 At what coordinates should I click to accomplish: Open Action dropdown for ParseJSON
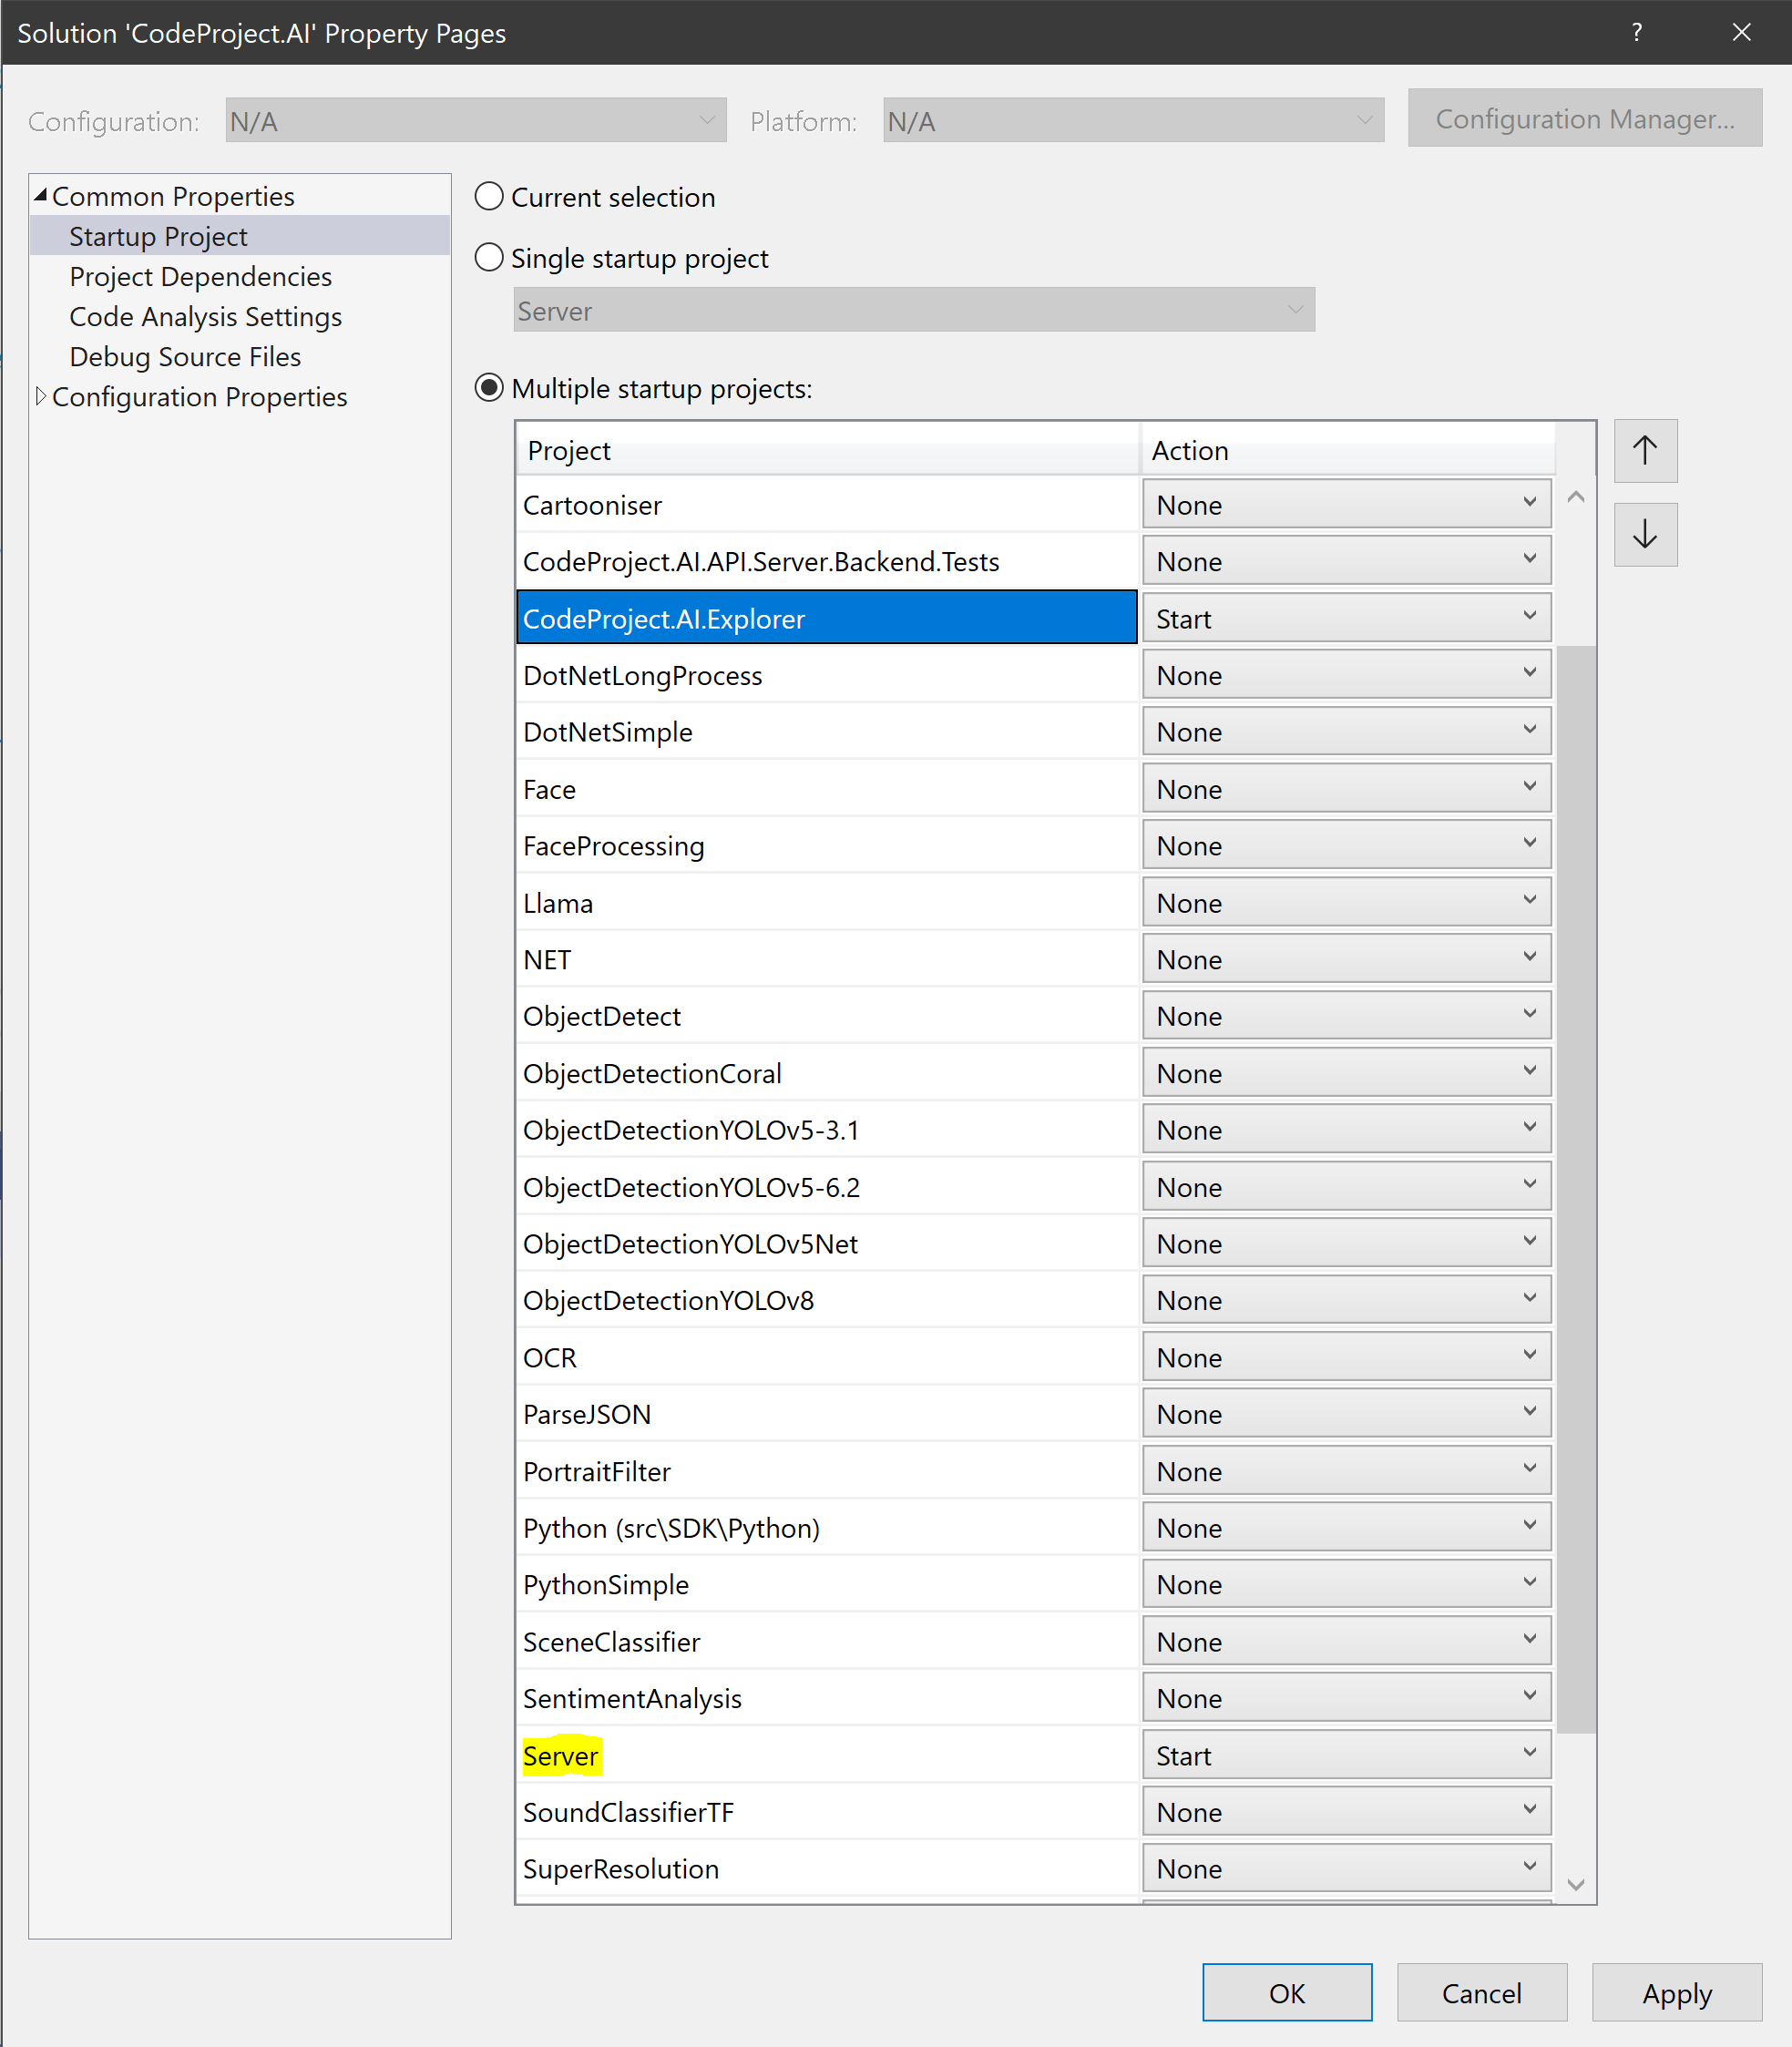click(x=1346, y=1414)
